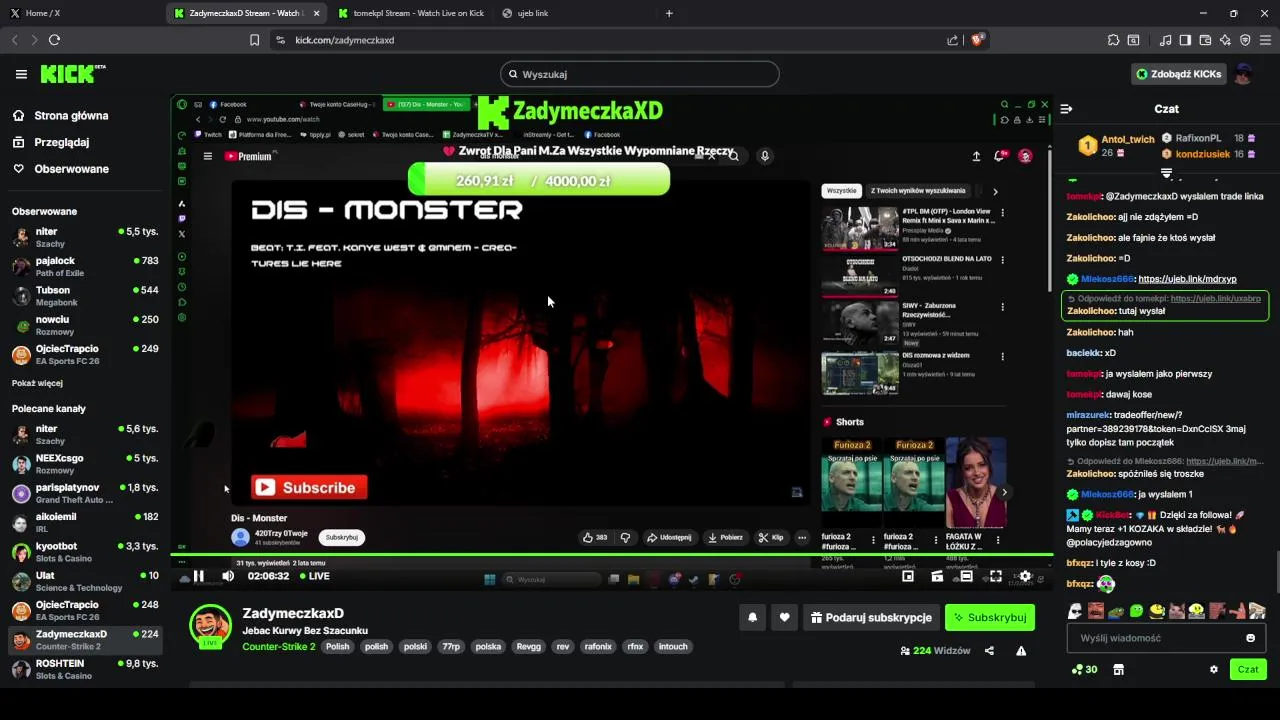This screenshot has width=1280, height=720.
Task: Open the chat shop store icon
Action: [x=1118, y=670]
